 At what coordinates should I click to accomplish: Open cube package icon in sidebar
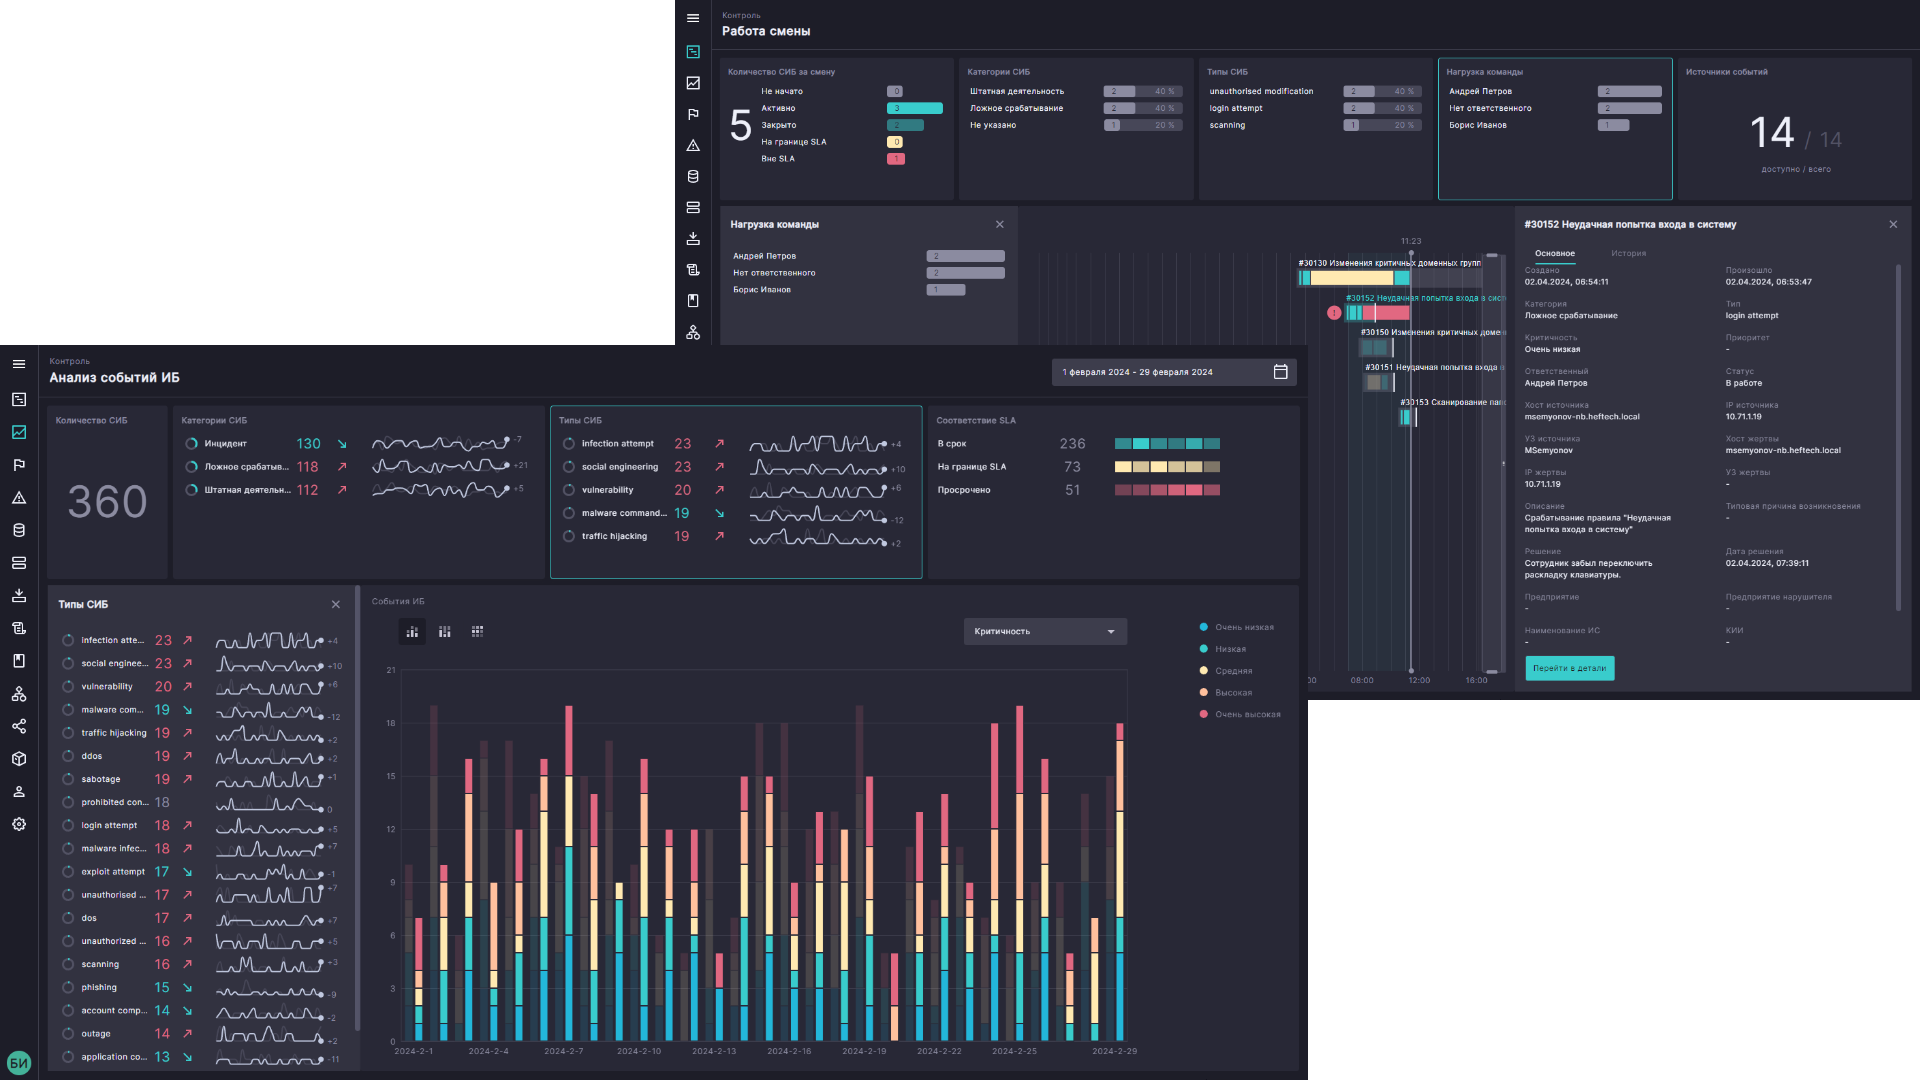pos(19,759)
